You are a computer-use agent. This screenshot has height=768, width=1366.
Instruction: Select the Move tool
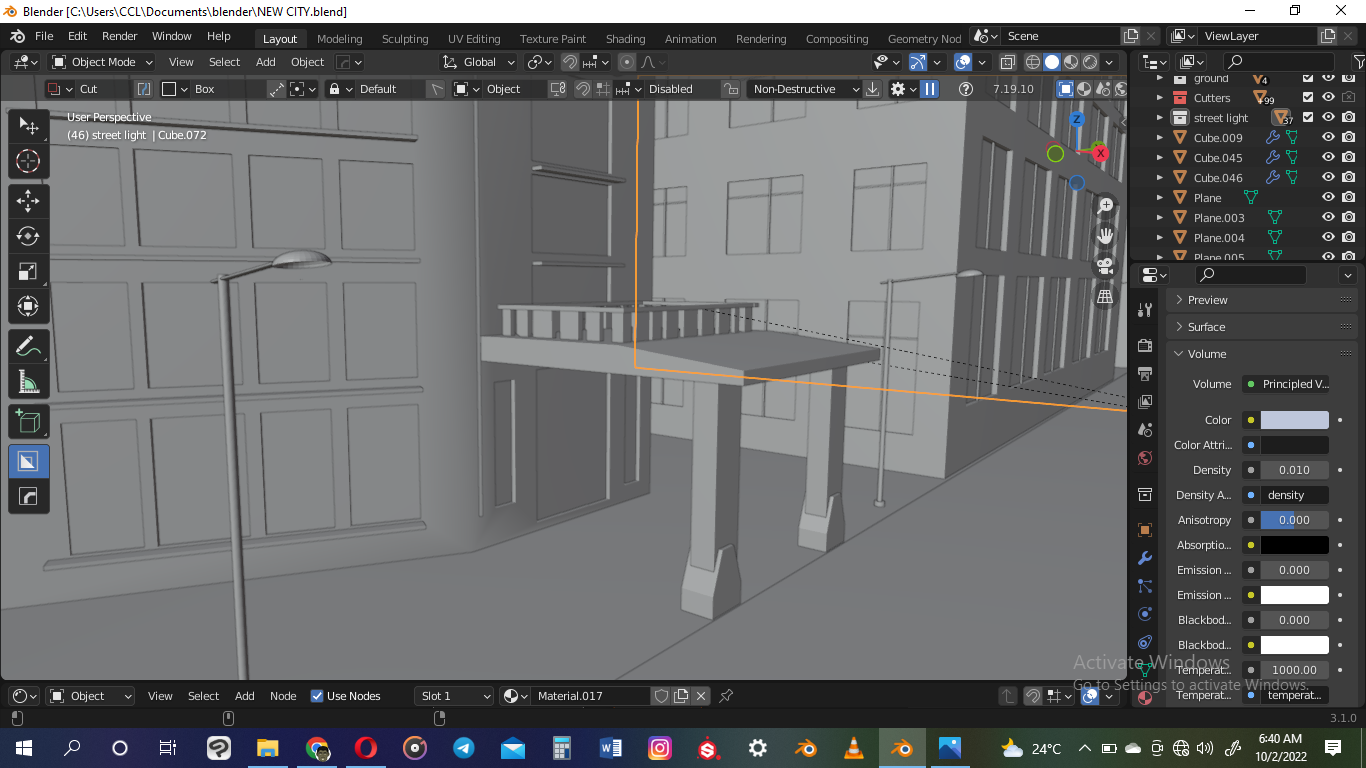(x=28, y=200)
